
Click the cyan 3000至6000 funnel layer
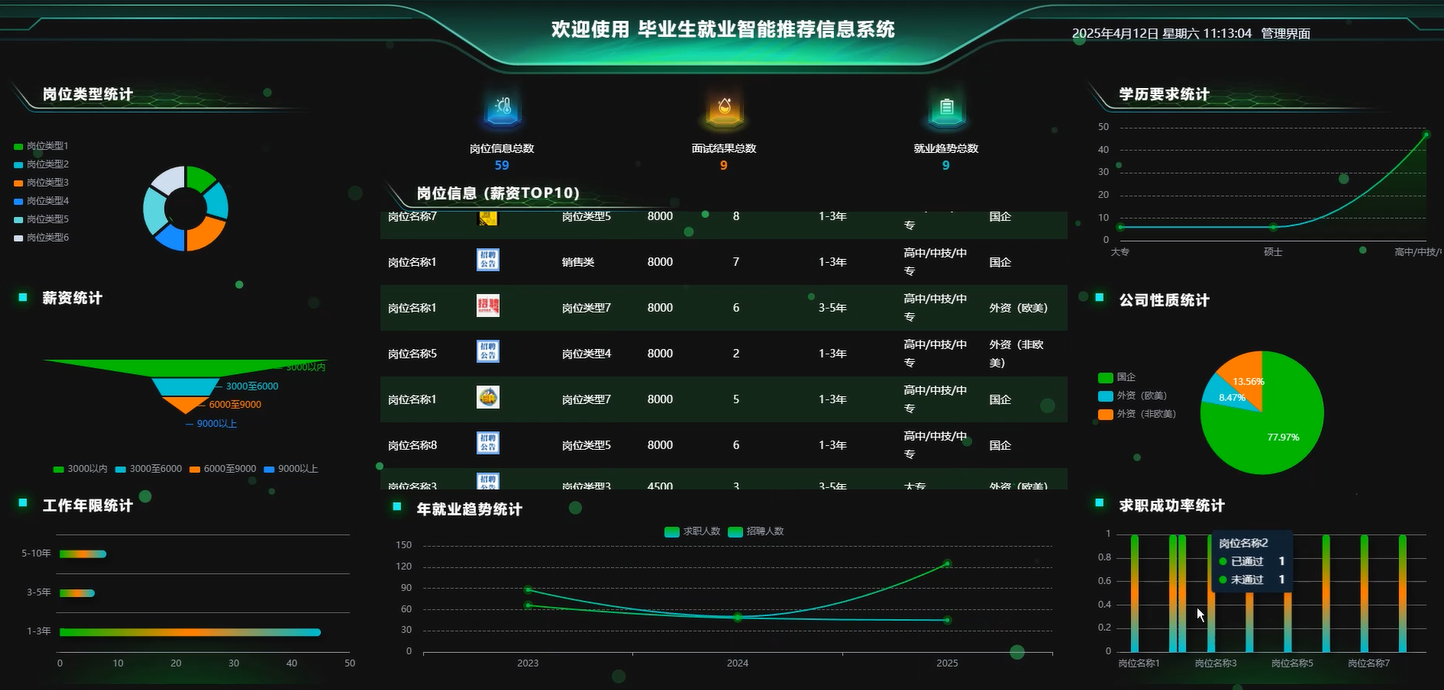[184, 387]
